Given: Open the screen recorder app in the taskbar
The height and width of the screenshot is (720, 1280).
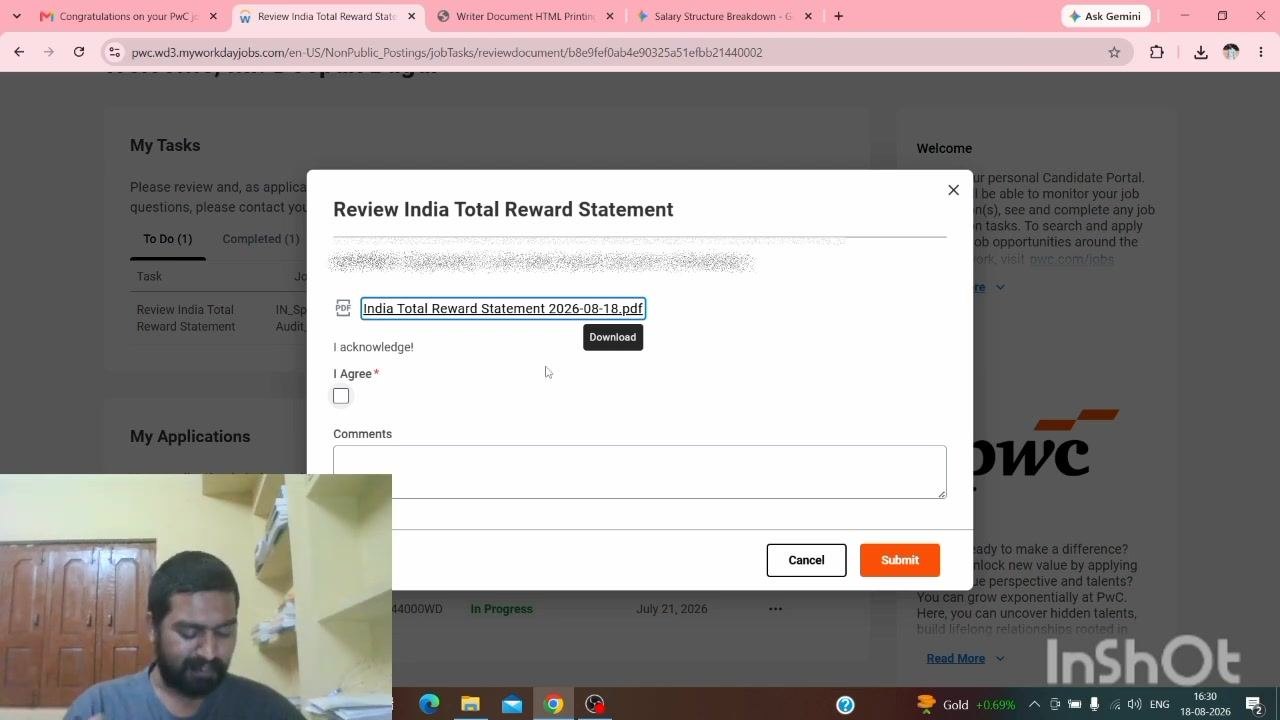Looking at the screenshot, I should click(x=595, y=704).
